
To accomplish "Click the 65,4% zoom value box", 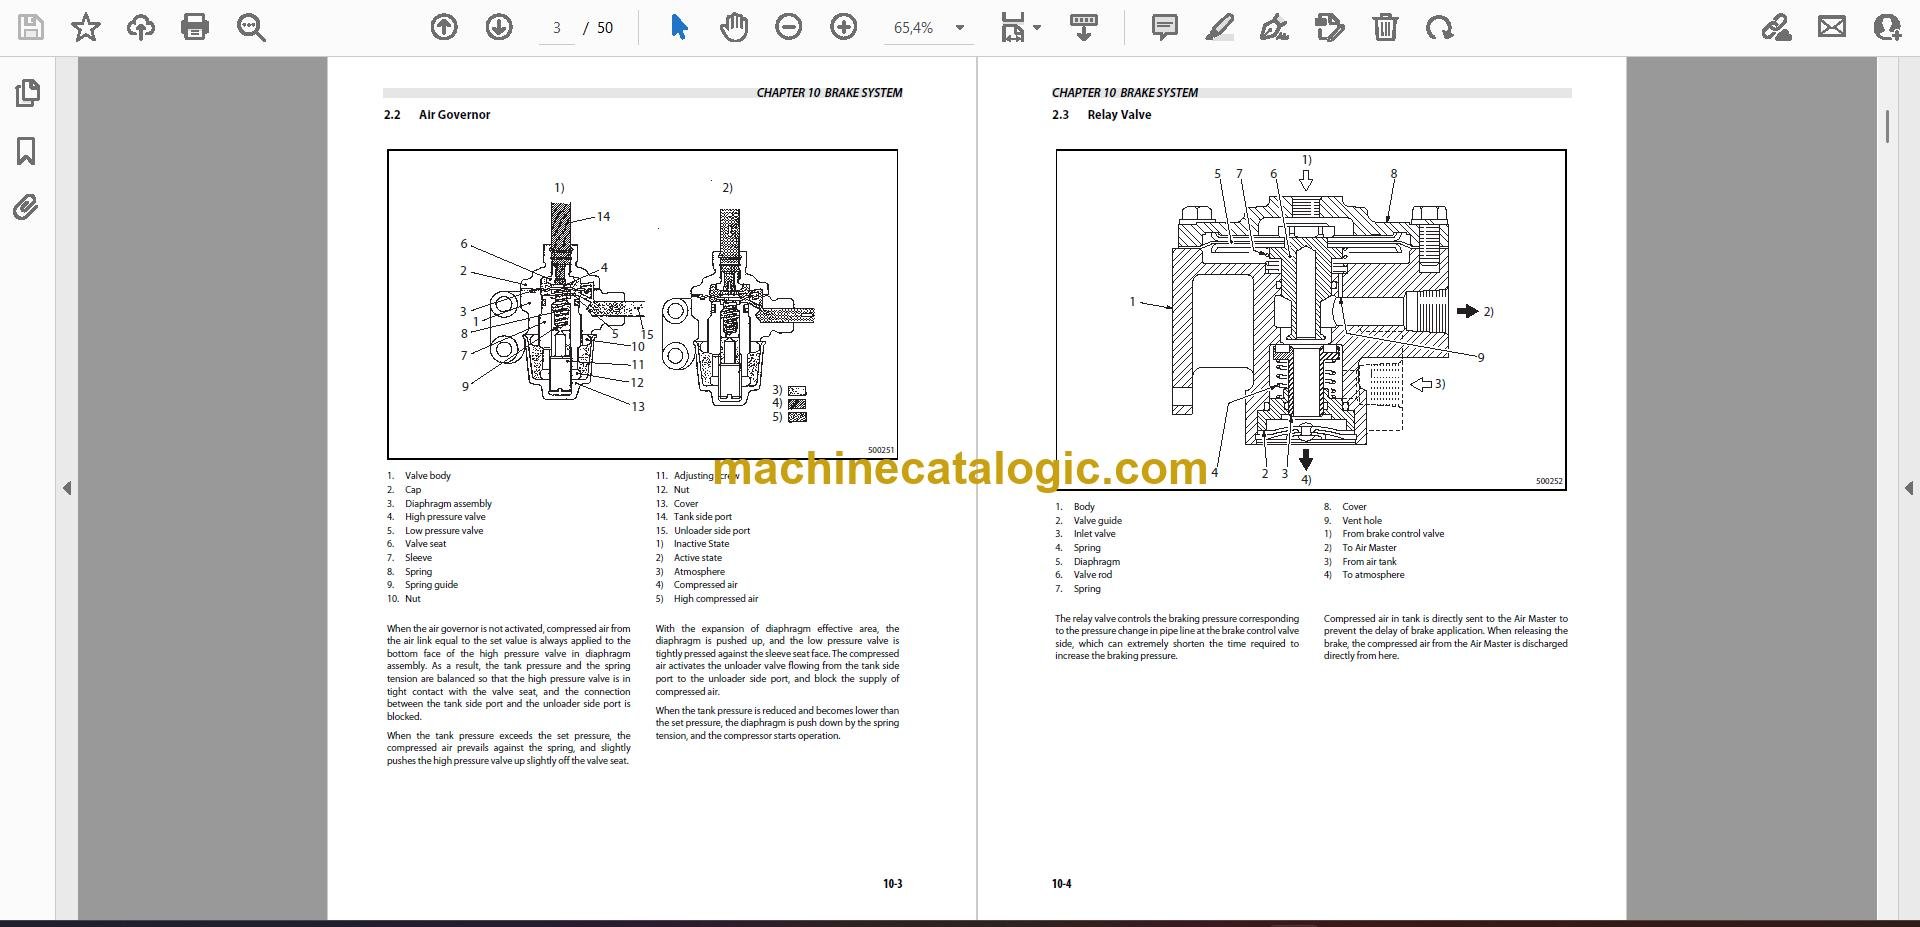I will coord(914,28).
